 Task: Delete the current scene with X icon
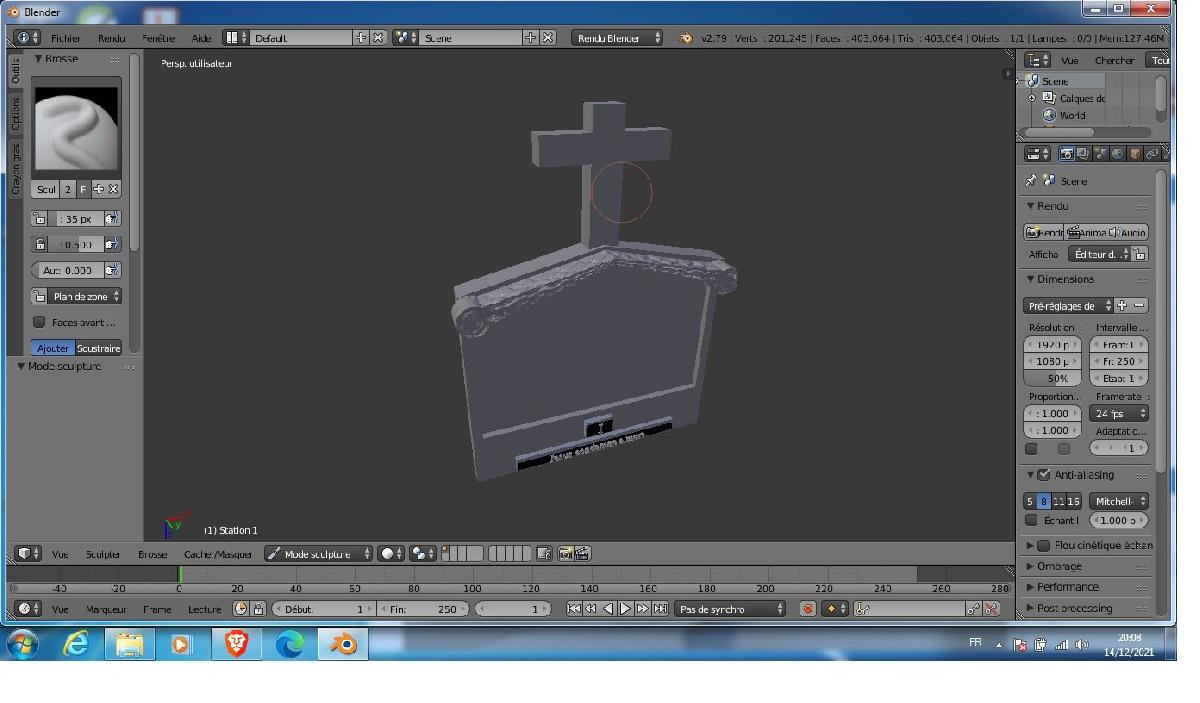[548, 38]
